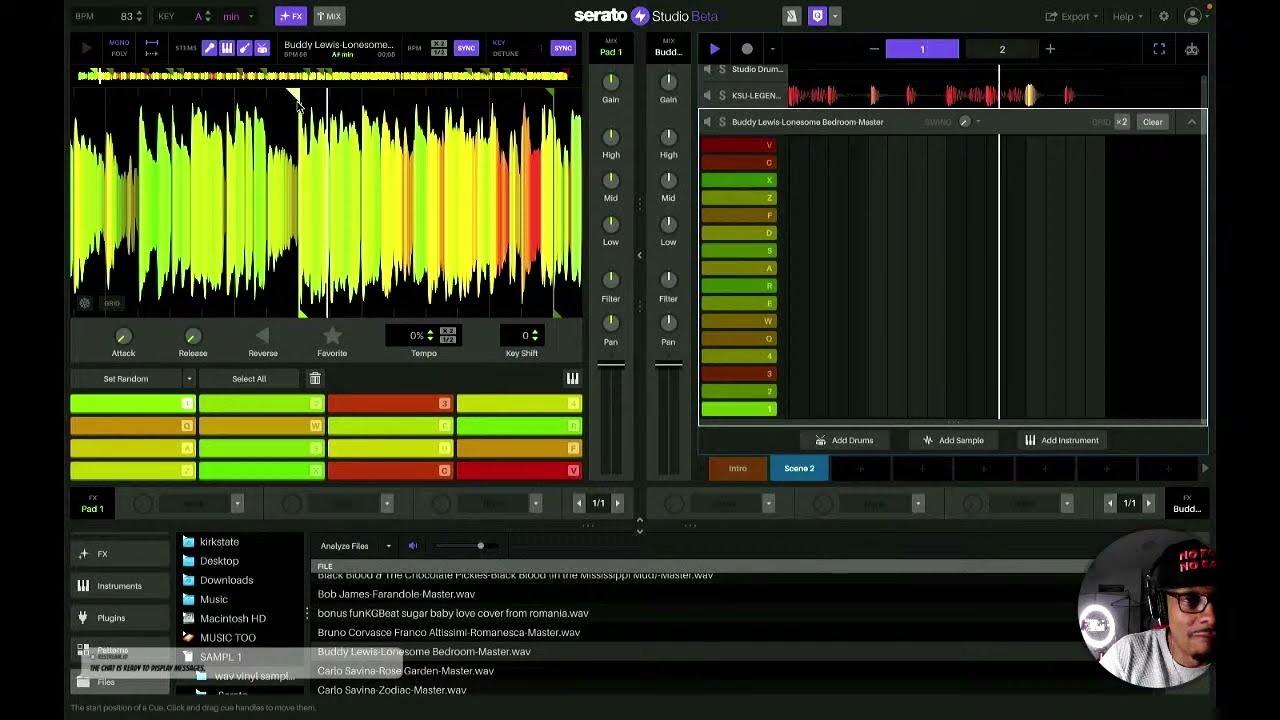Click the Set Random button
The width and height of the screenshot is (1280, 720).
(x=126, y=379)
